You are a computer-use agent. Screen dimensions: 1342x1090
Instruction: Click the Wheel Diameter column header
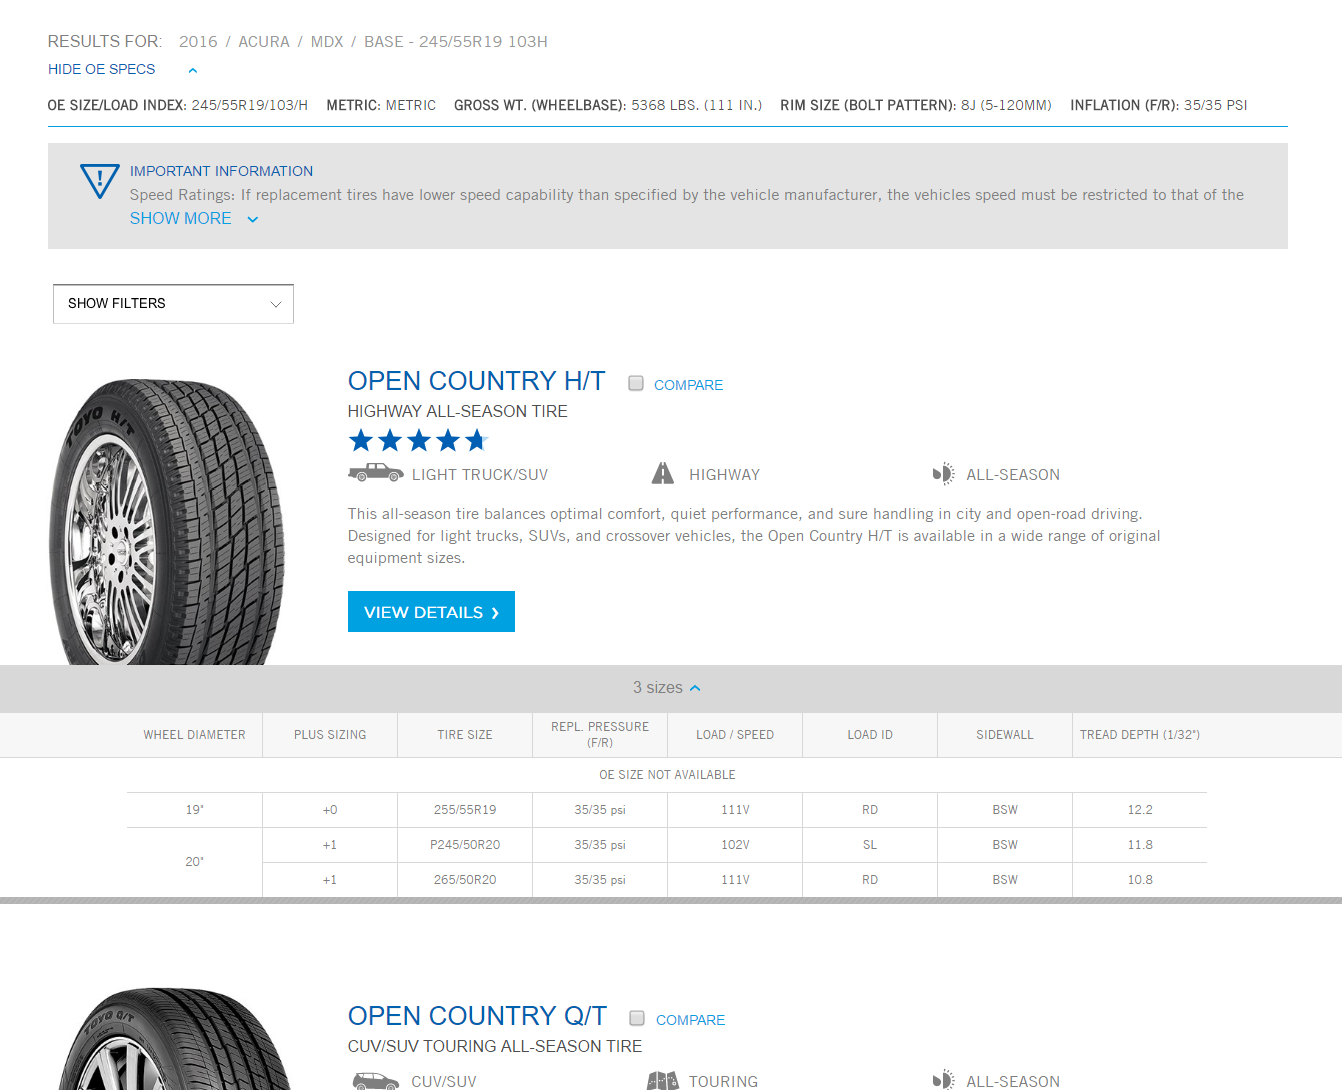[x=194, y=735]
